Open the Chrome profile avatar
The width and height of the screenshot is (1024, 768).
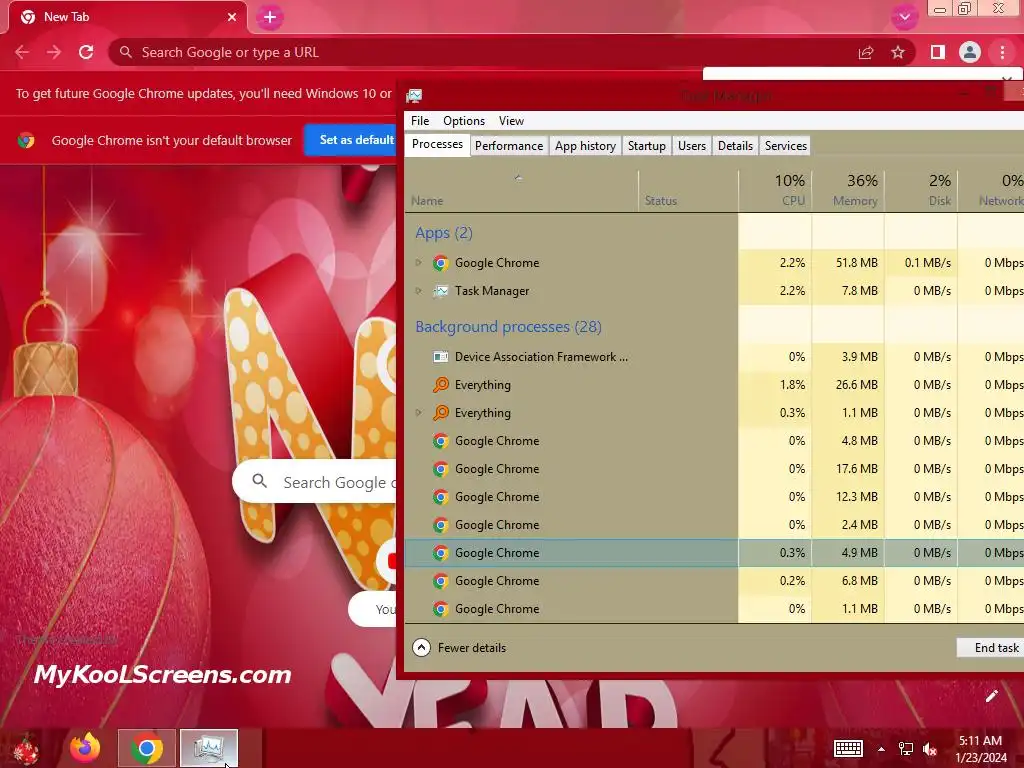point(970,52)
